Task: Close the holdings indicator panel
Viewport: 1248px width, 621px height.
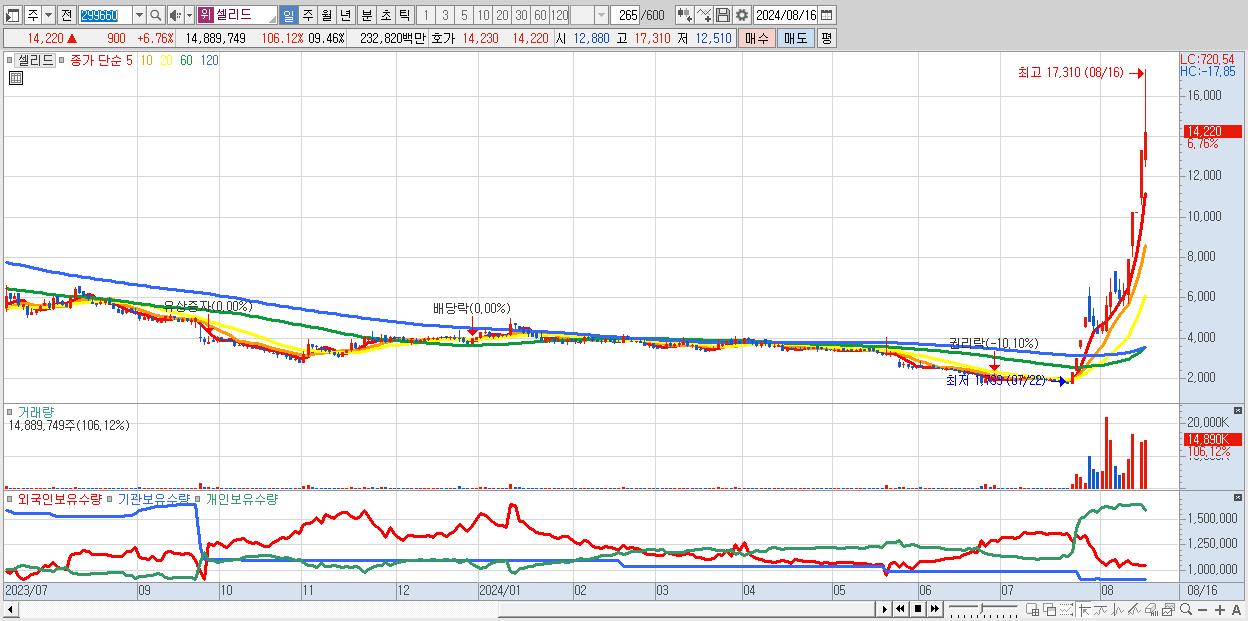Action: click(1240, 498)
